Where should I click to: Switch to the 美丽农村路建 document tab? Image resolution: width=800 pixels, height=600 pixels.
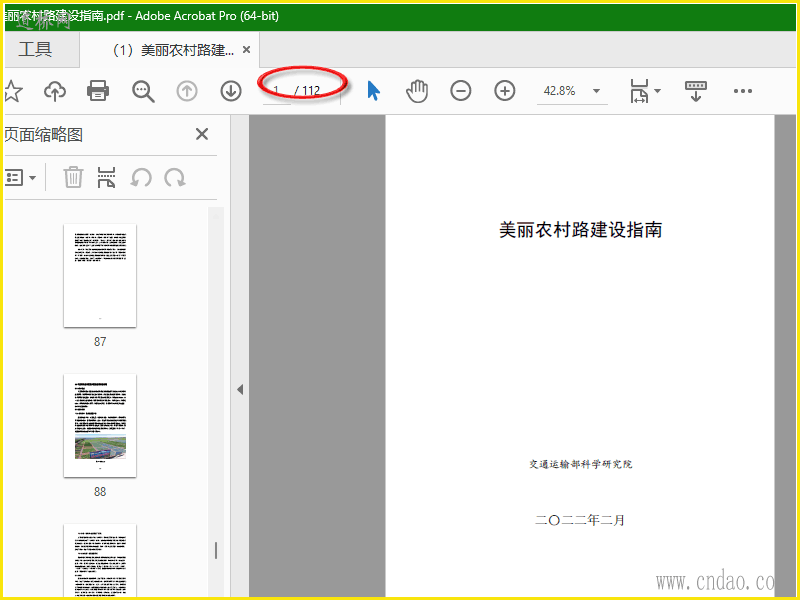coord(172,50)
